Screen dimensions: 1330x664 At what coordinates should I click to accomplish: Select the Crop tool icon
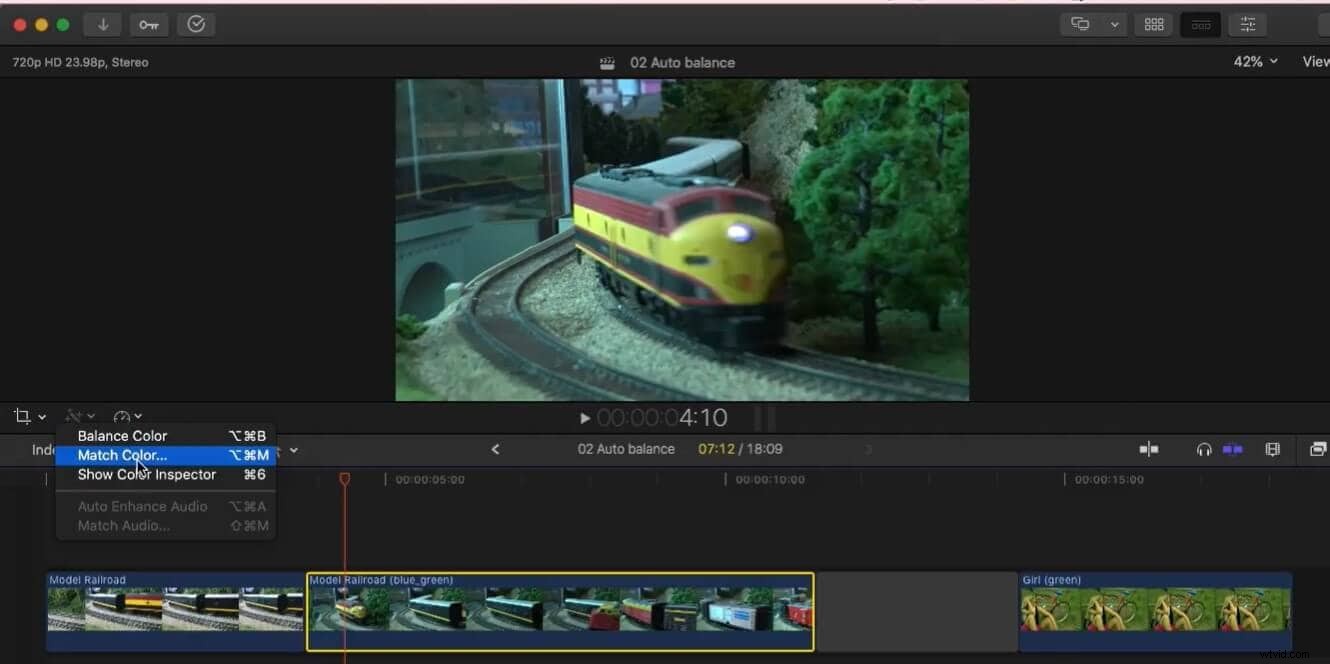(x=23, y=416)
